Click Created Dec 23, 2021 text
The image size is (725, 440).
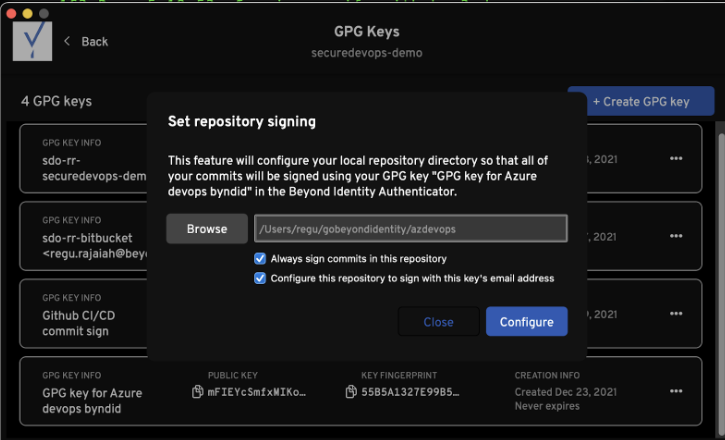pyautogui.click(x=565, y=392)
